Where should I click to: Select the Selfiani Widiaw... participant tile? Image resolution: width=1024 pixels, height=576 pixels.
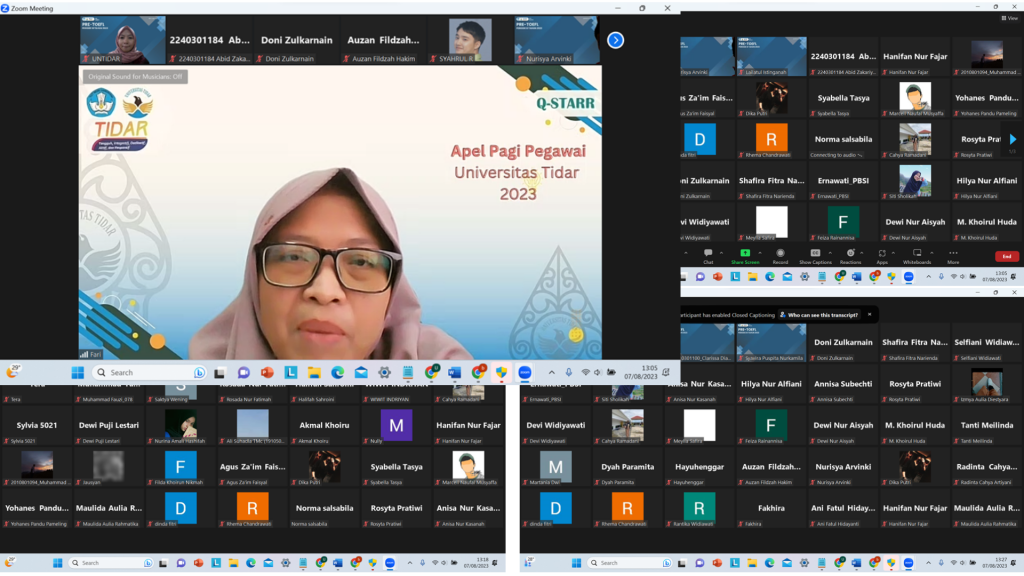click(x=987, y=343)
